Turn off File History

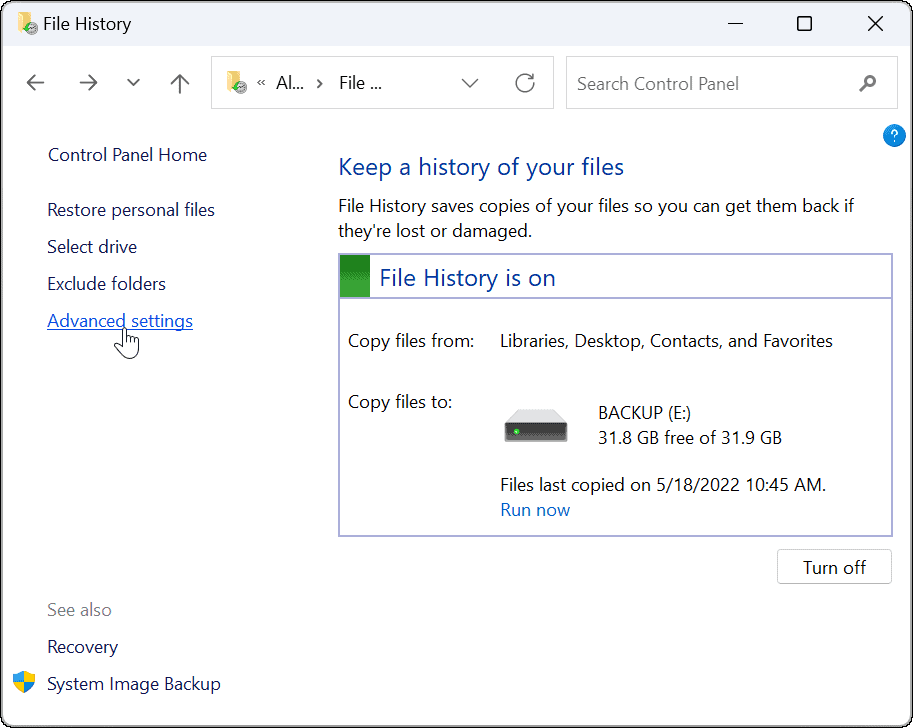click(833, 566)
